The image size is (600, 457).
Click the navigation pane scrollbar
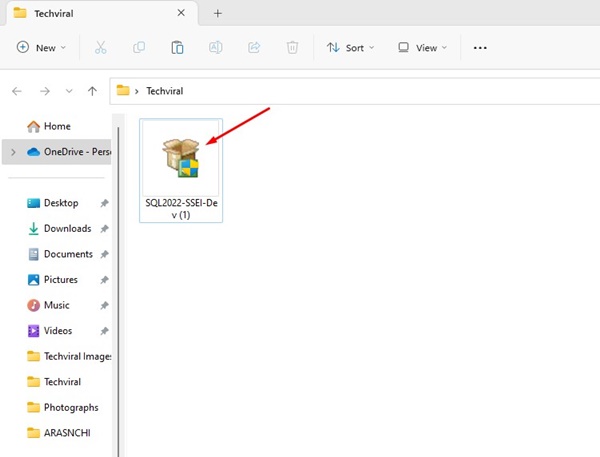[x=118, y=291]
